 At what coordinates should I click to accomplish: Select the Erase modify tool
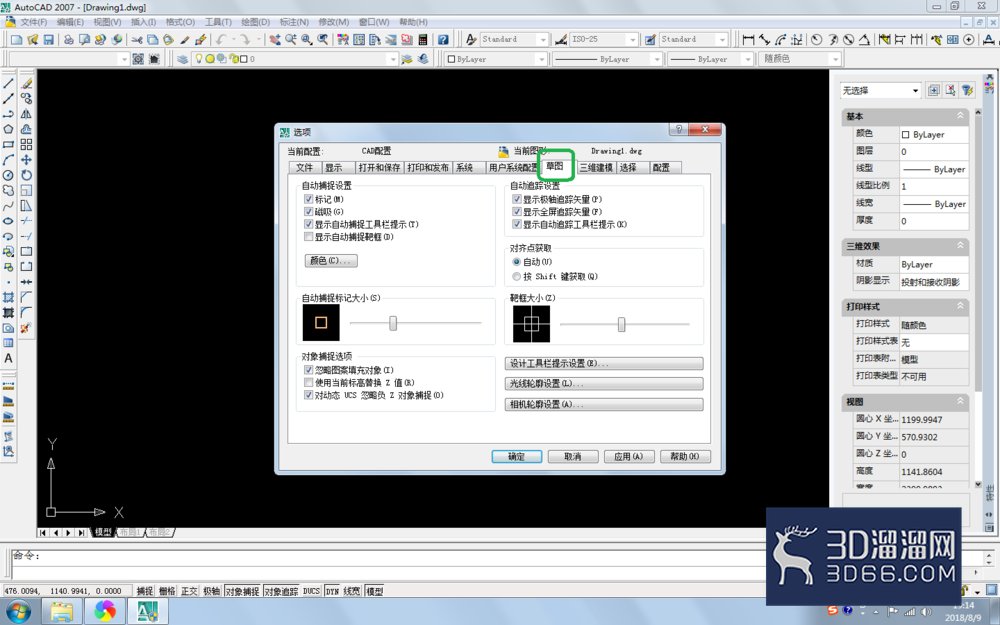point(26,84)
